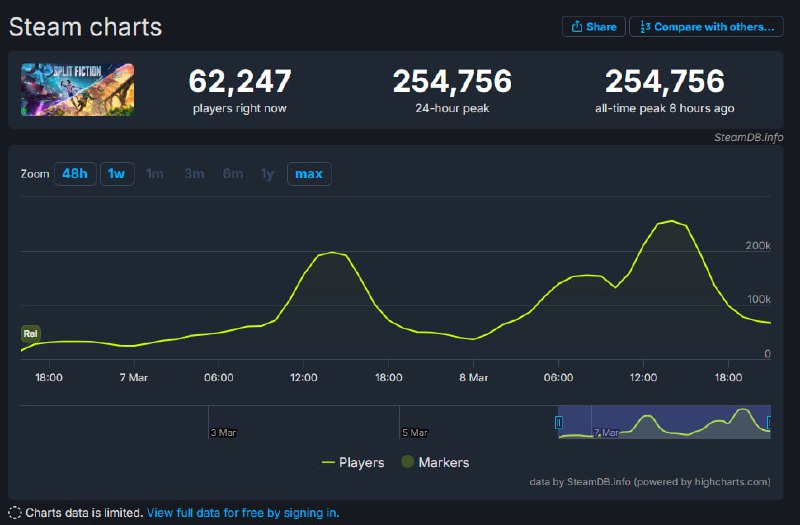This screenshot has width=800, height=525.
Task: Open the sign-in link for full data
Action: 243,513
